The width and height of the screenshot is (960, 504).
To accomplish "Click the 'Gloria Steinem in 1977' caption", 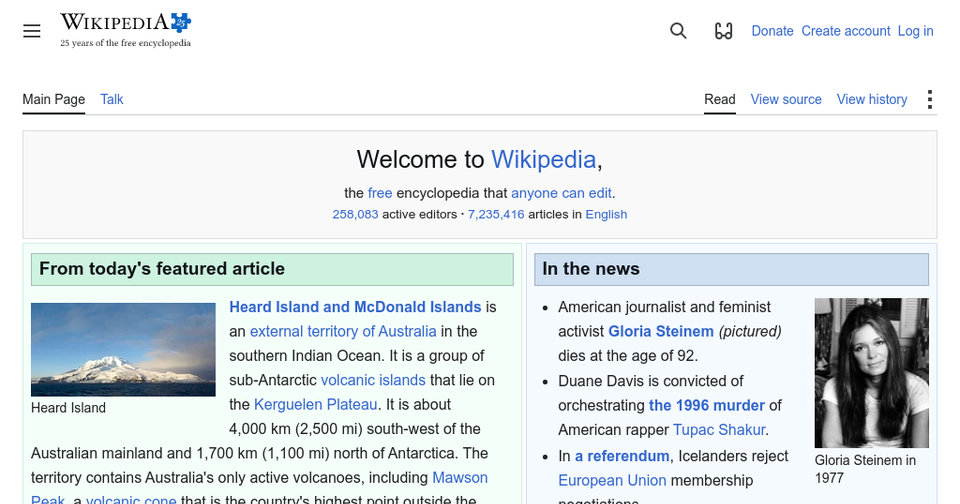I will point(865,469).
